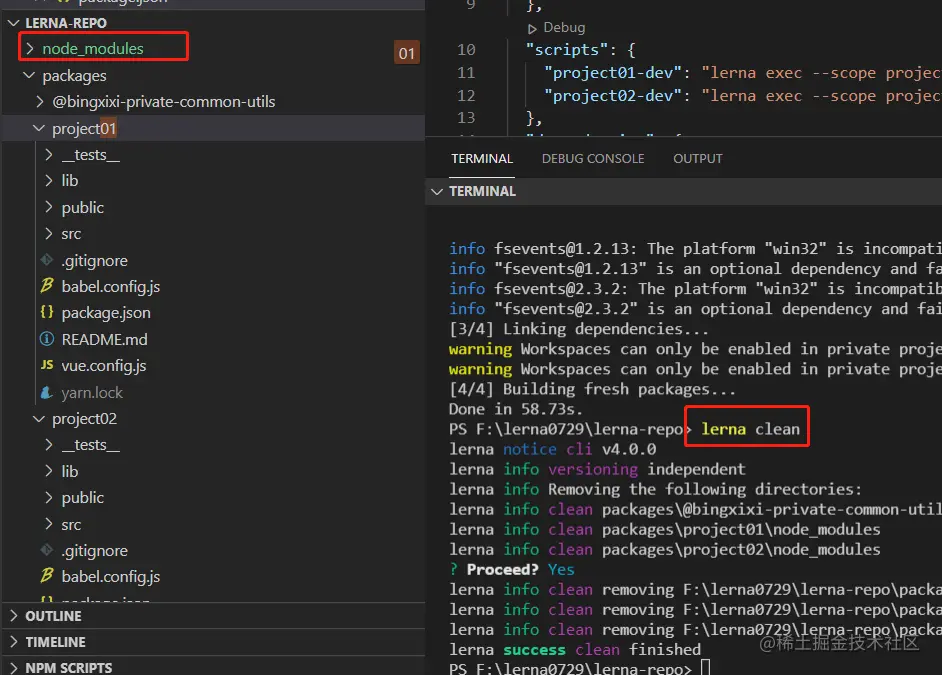Switch to the DEBUG CONSOLE tab
Image resolution: width=942 pixels, height=675 pixels.
593,159
